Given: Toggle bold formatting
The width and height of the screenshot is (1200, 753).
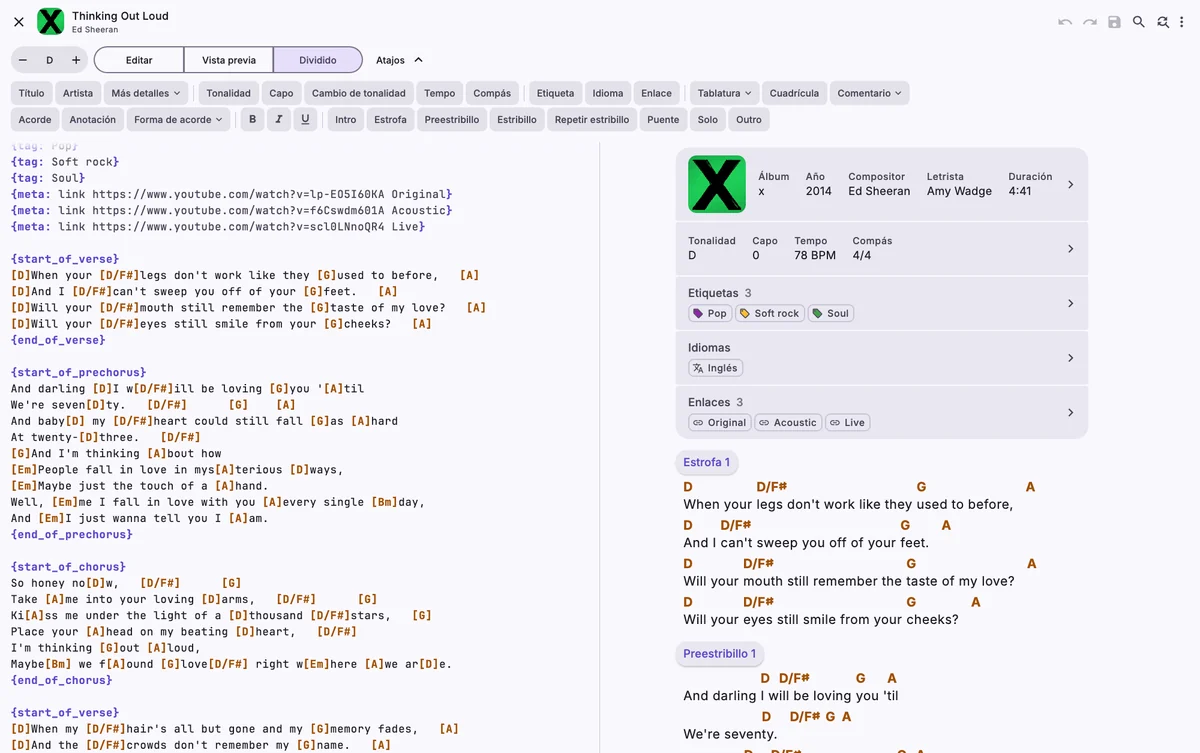Looking at the screenshot, I should point(252,119).
